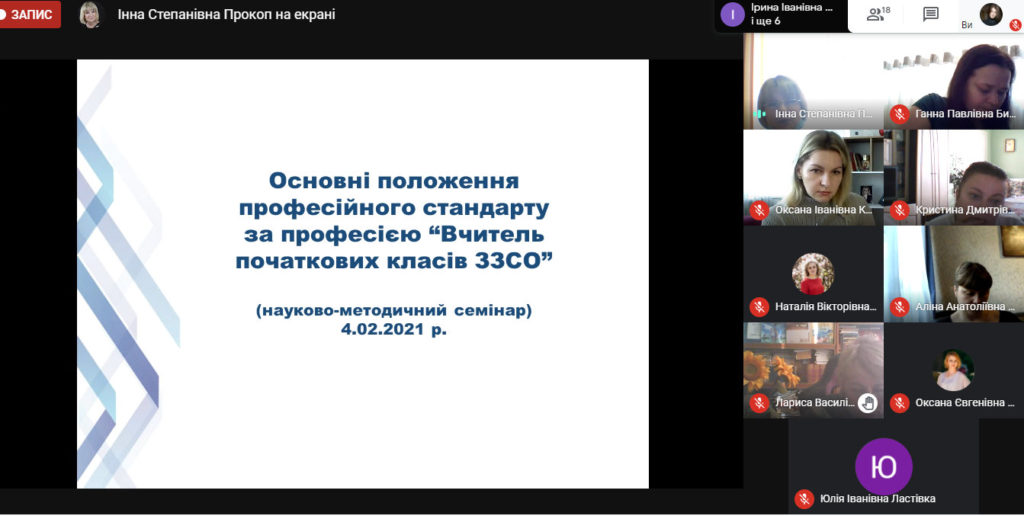The image size is (1024, 516).
Task: Click muted mic icon on Кристина Дмитрівна tile
Action: point(900,210)
